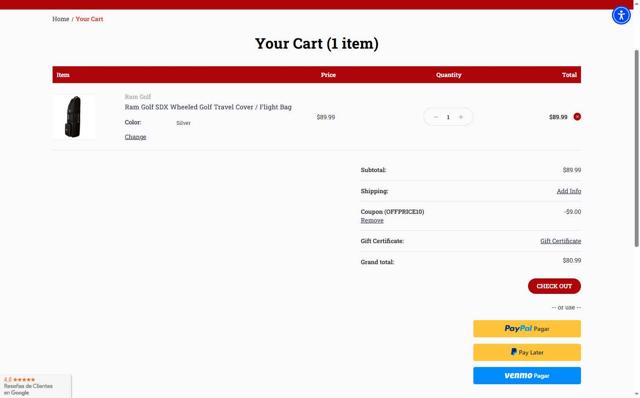Click the quantity field showing 1
The width and height of the screenshot is (640, 398).
[448, 117]
